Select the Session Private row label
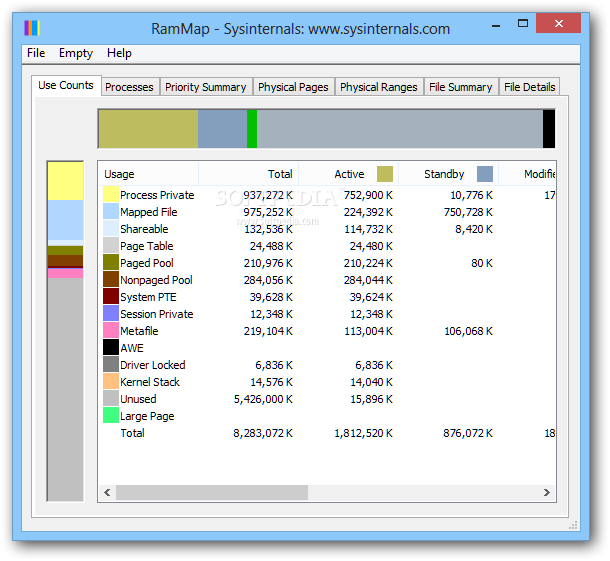 157,314
